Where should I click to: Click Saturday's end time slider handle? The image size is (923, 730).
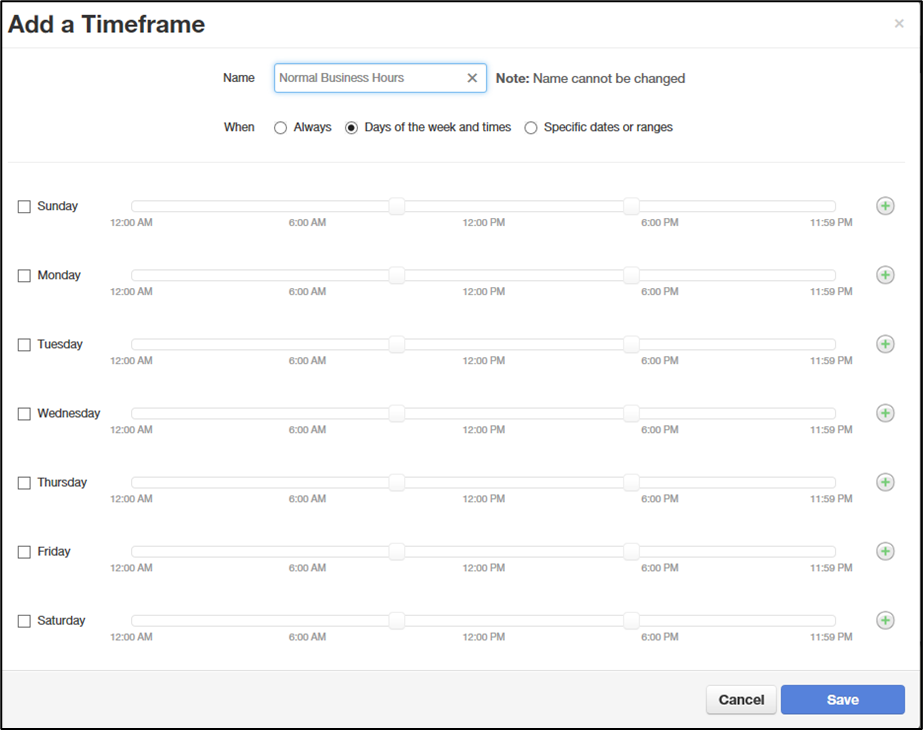[x=631, y=620]
